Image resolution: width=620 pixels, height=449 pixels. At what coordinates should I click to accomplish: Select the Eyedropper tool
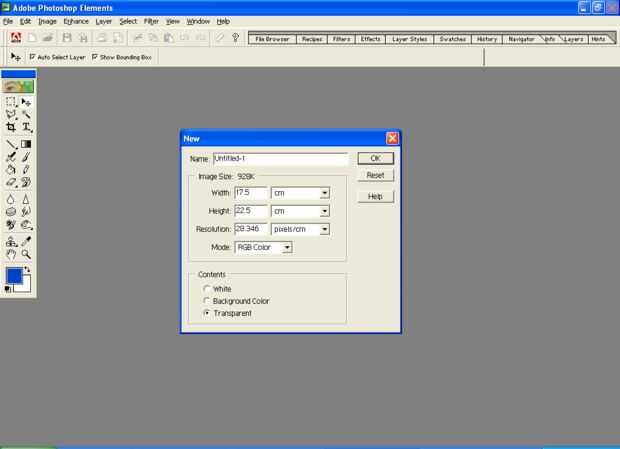[26, 241]
